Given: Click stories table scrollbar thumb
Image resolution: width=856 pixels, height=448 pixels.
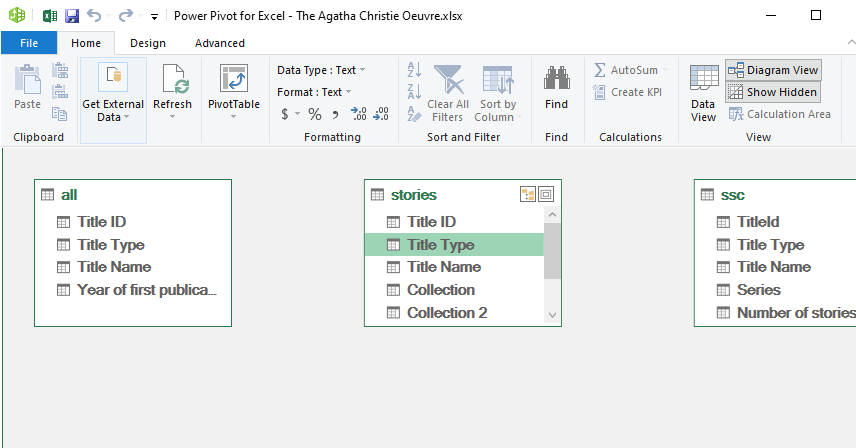Looking at the screenshot, I should 552,251.
